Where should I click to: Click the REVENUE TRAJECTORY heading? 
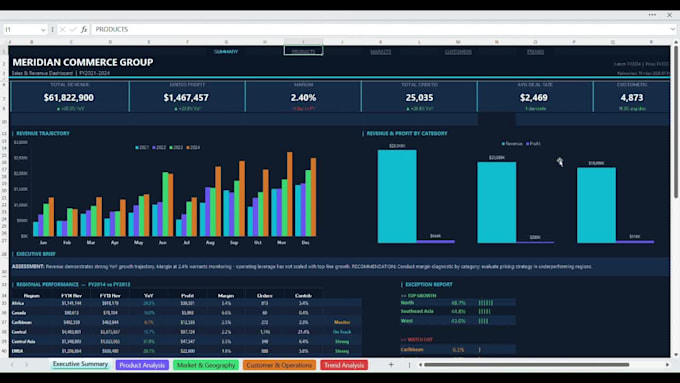pyautogui.click(x=43, y=134)
